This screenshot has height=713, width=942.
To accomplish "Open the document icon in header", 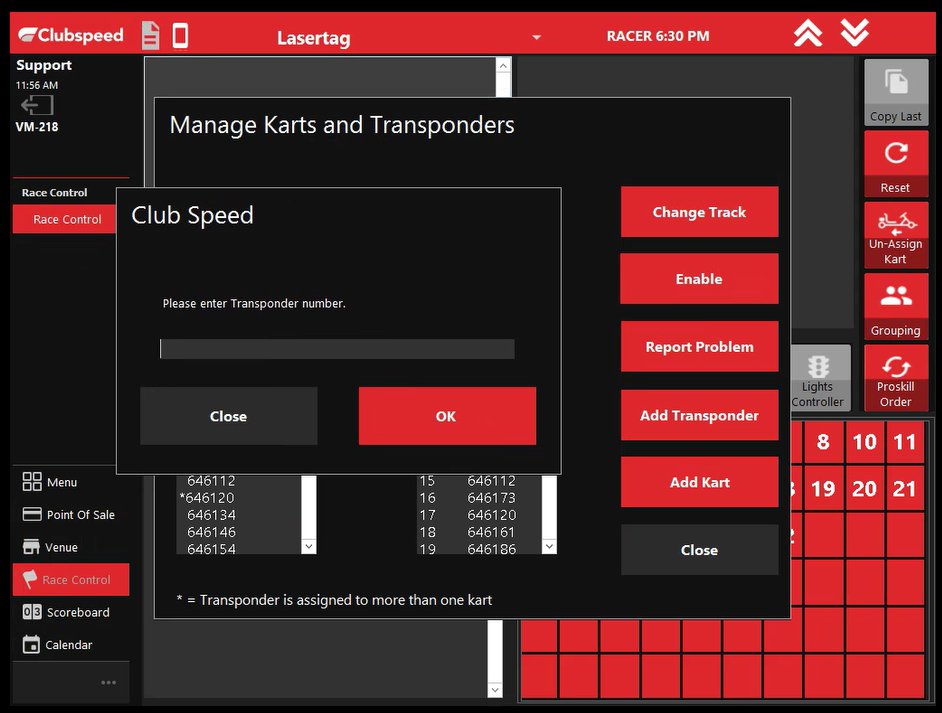I will pos(151,35).
